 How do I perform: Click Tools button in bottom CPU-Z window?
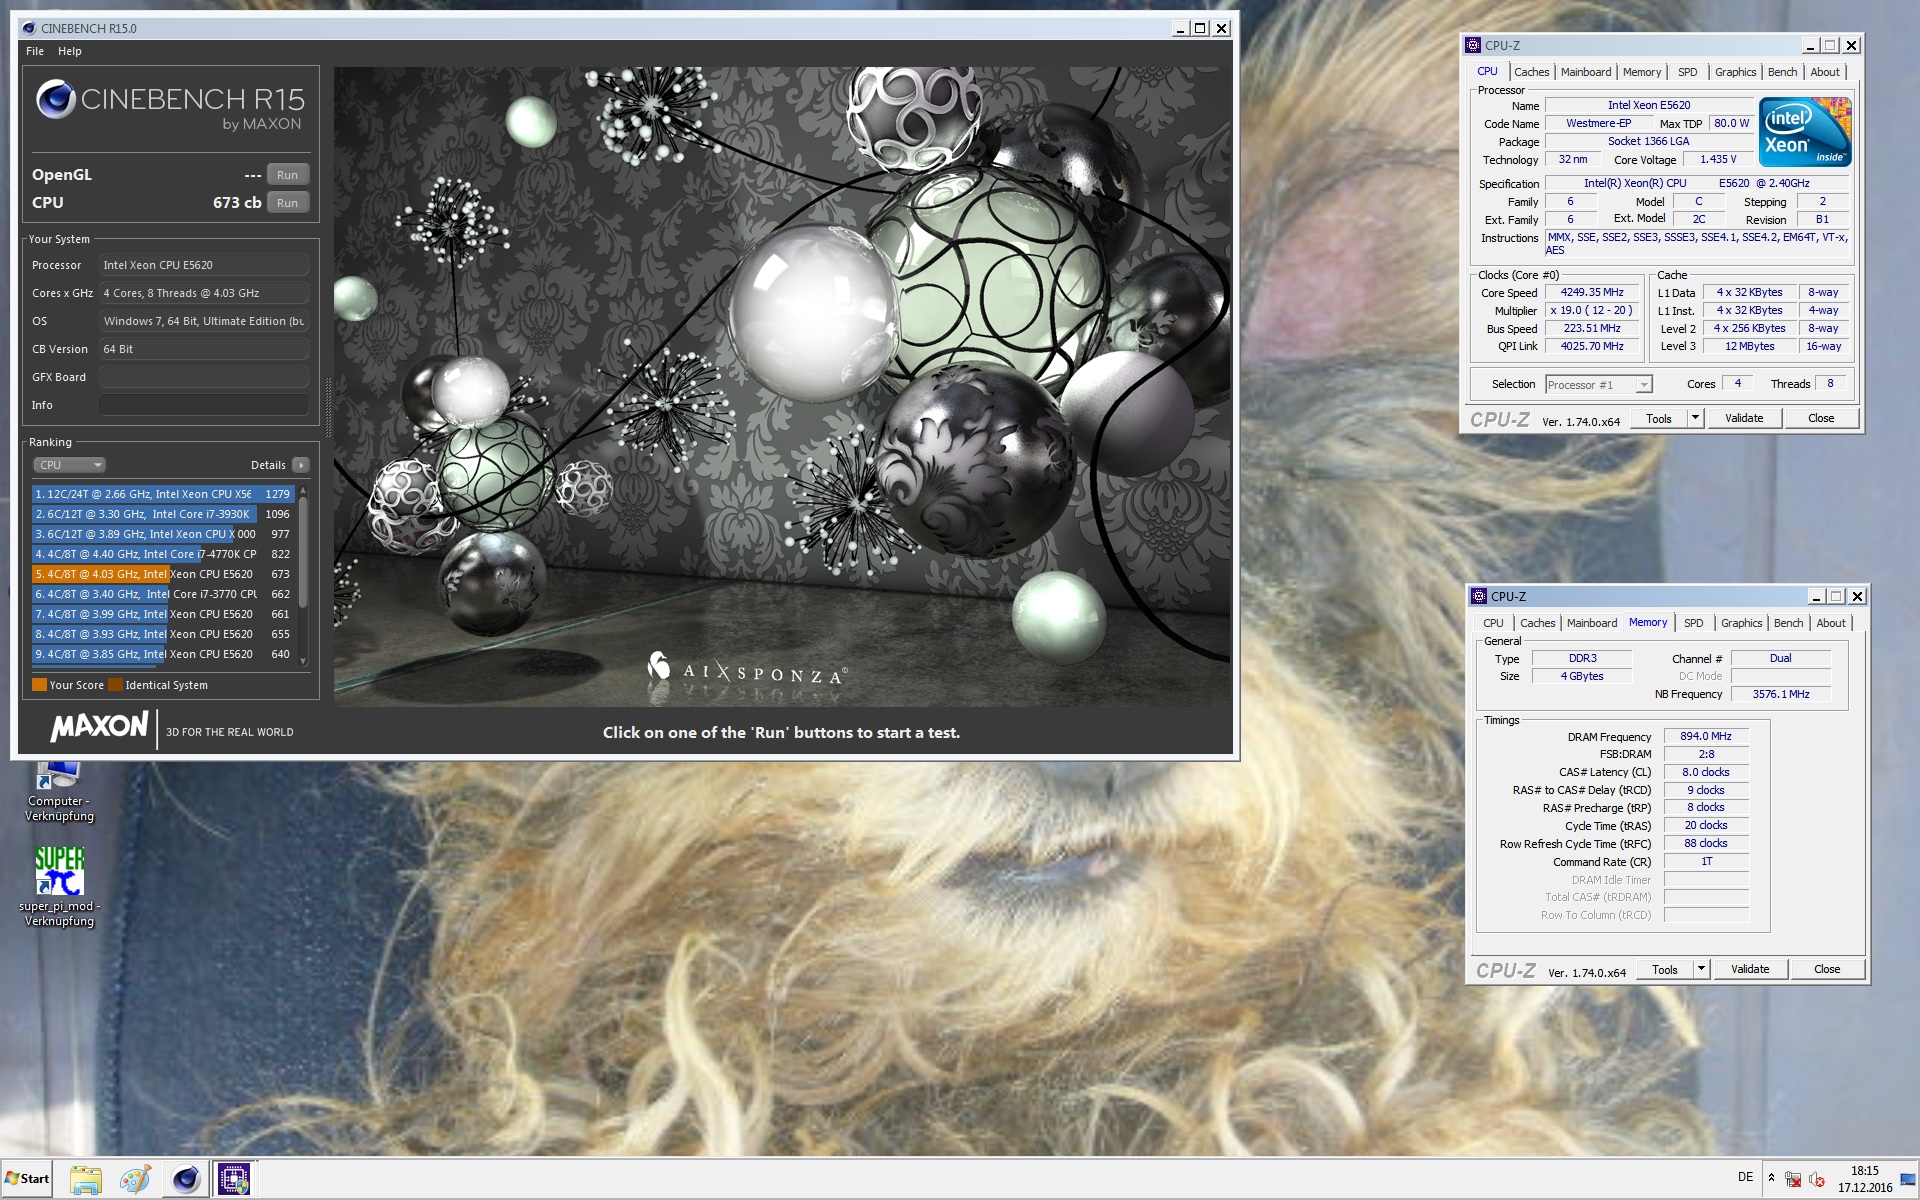(x=1665, y=970)
